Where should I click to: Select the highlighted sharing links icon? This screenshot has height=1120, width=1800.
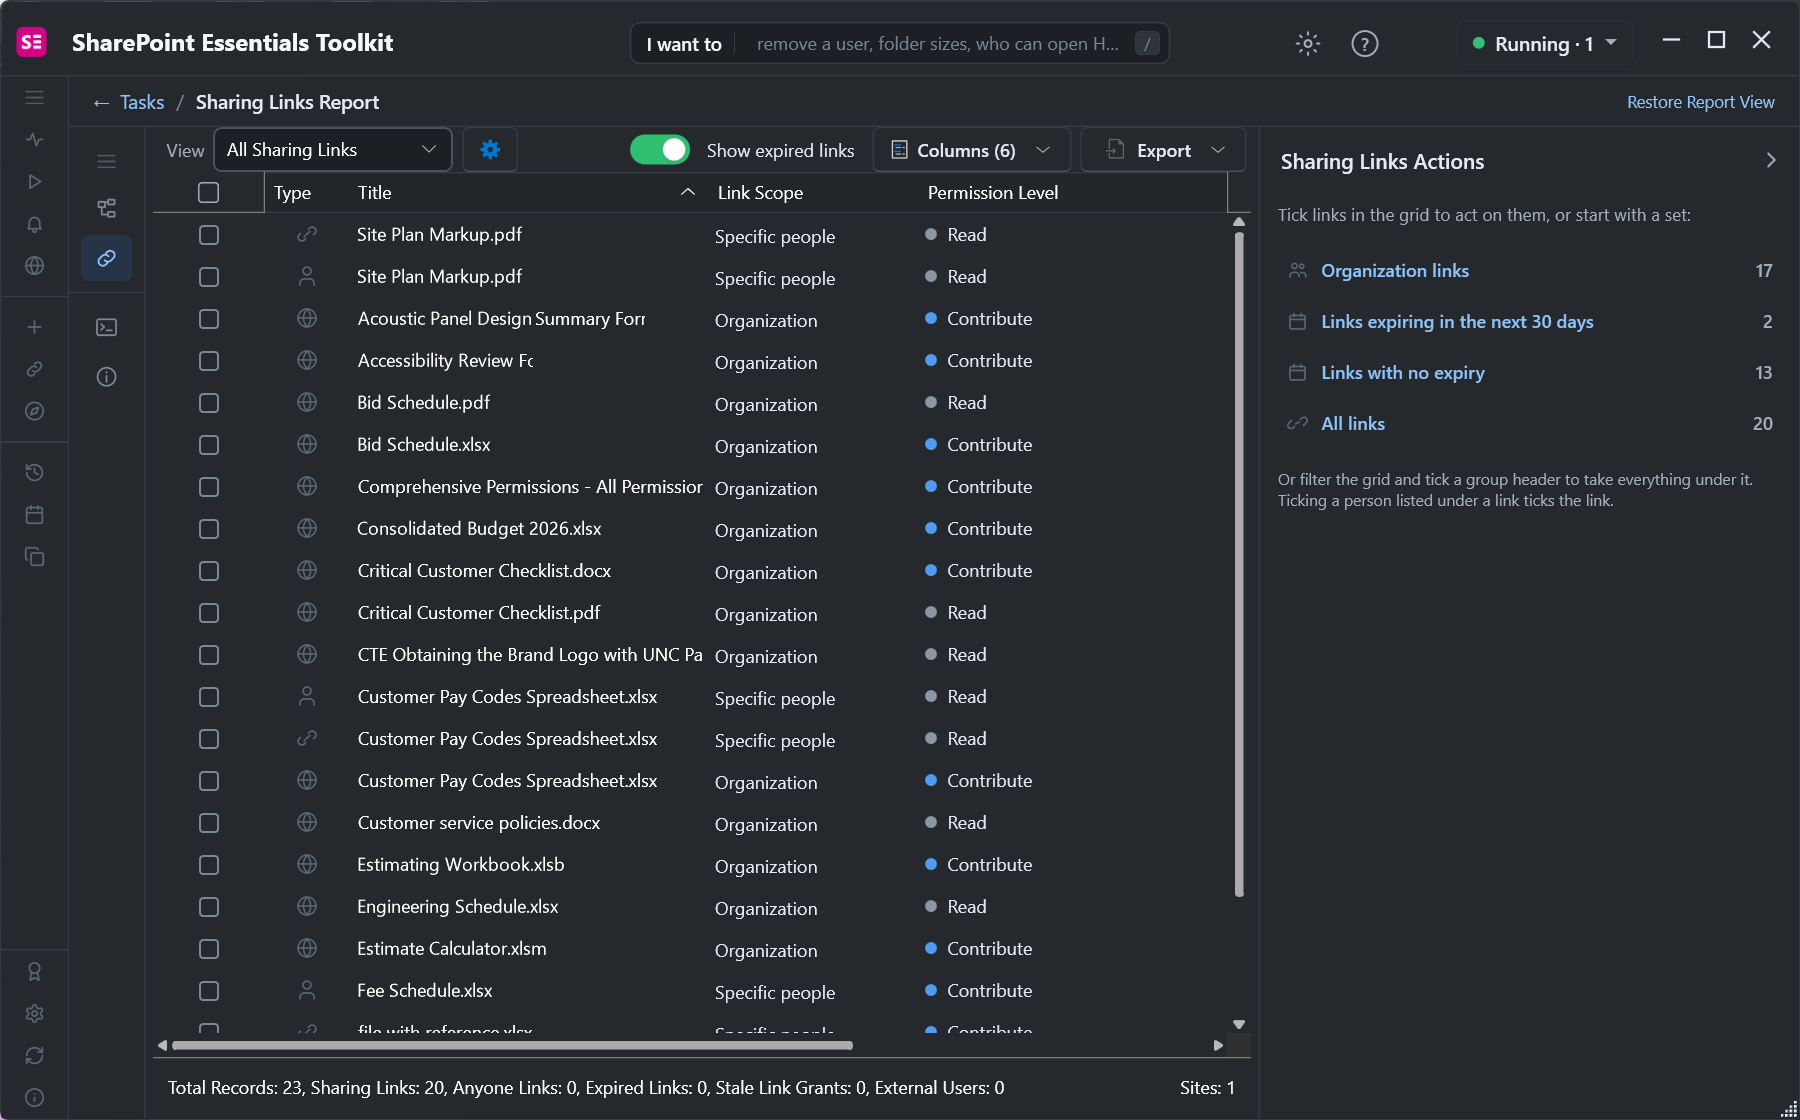coord(106,258)
